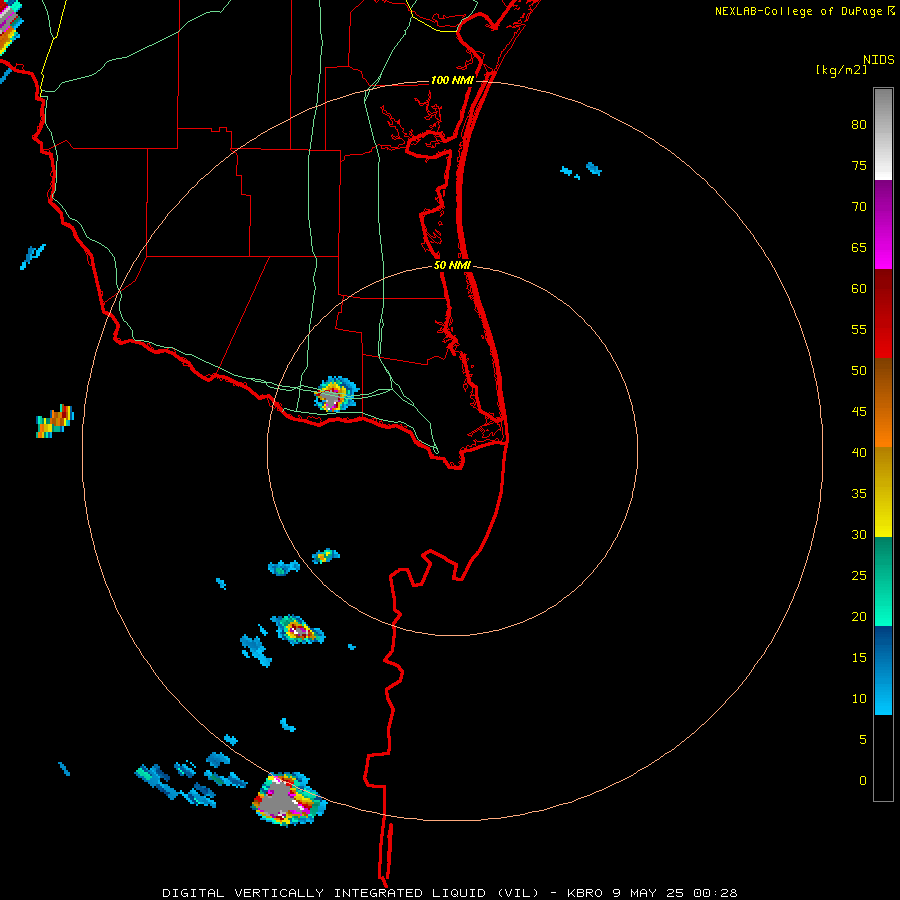The image size is (900, 900).
Task: Select the 100 NMI range ring label
Action: (x=452, y=80)
